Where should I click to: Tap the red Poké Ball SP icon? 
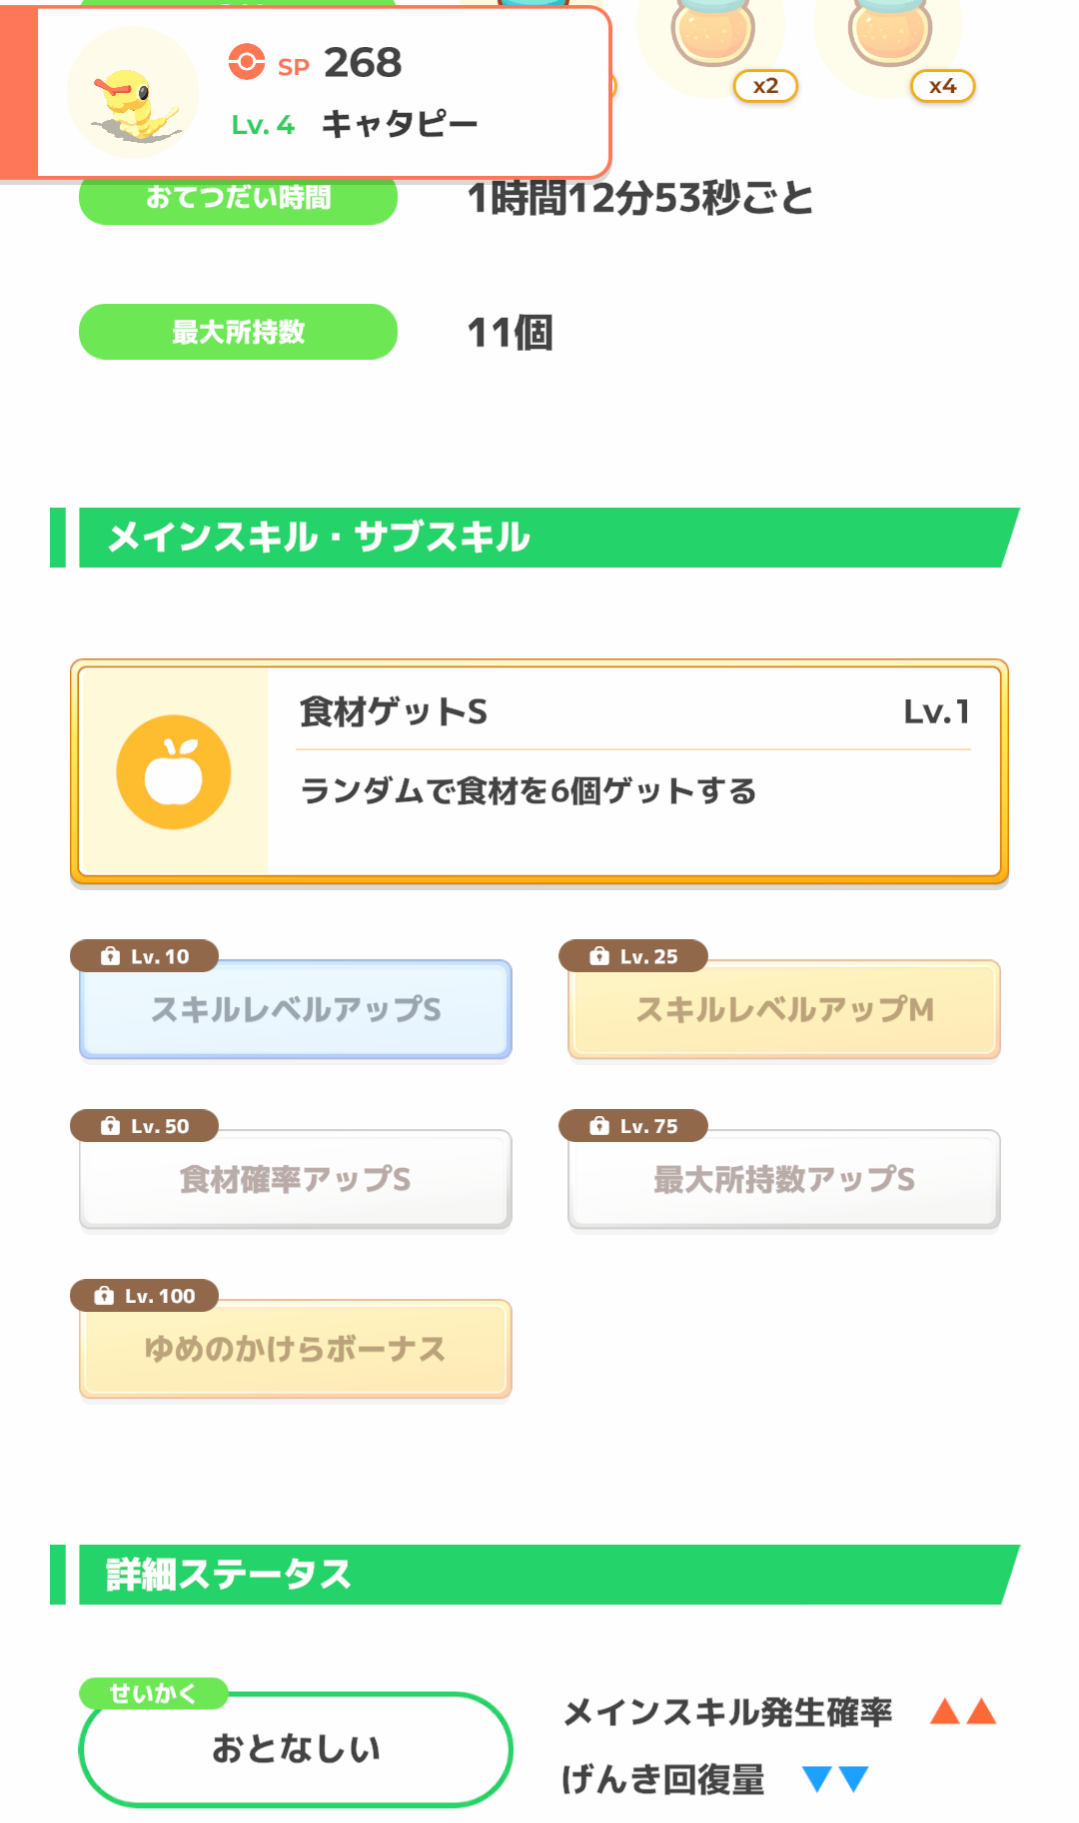tap(246, 62)
